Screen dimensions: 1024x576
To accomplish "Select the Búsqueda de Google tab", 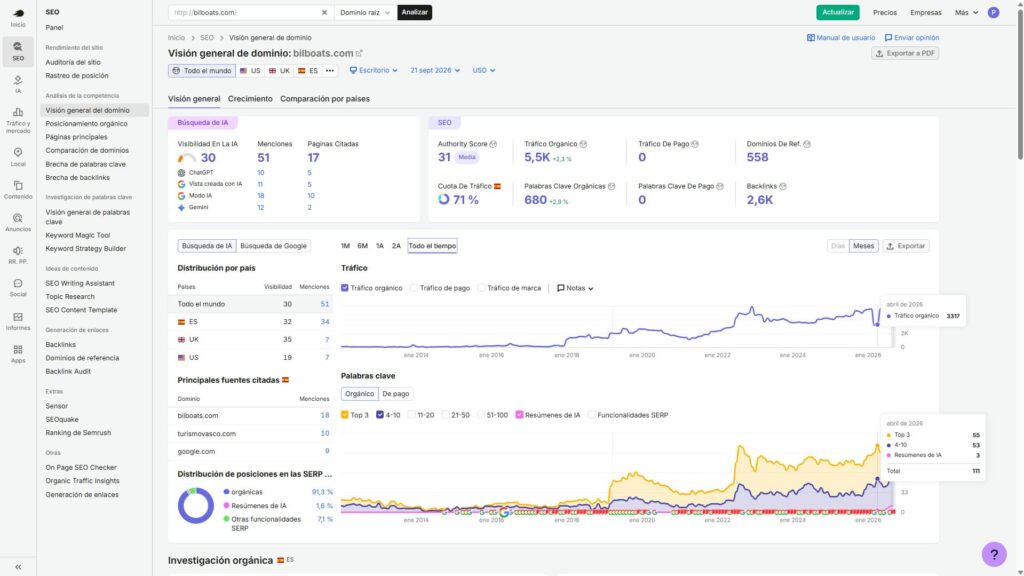I will click(273, 246).
